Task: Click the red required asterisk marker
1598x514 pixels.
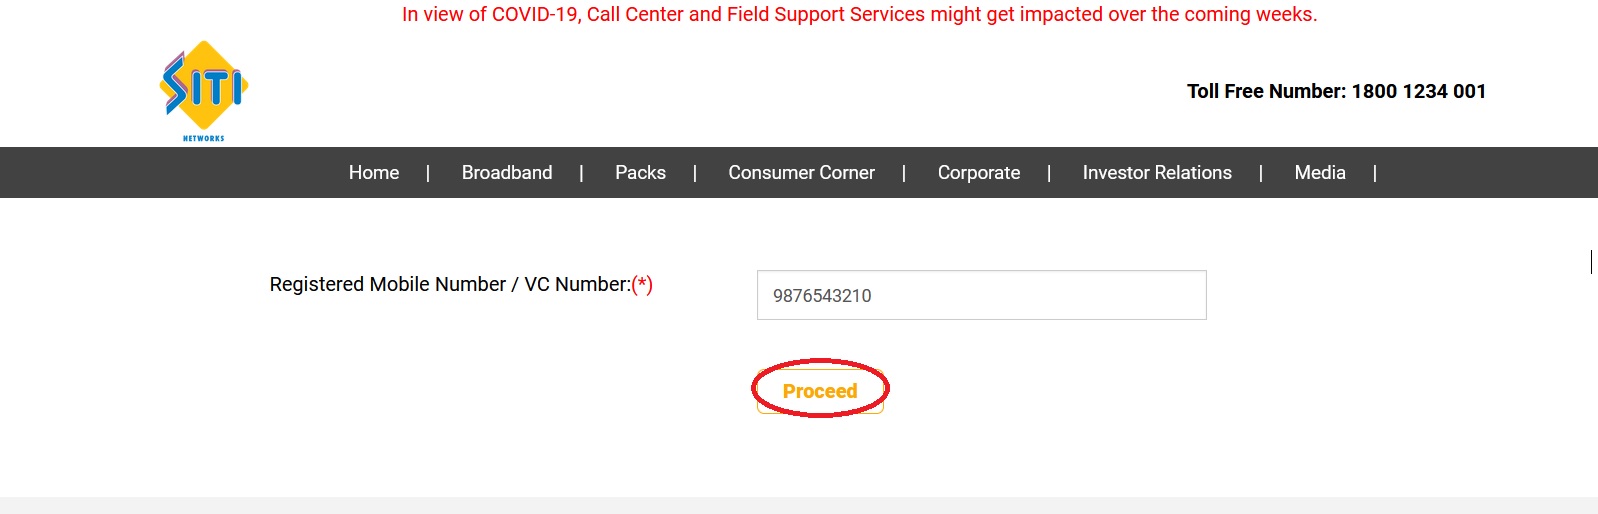Action: (642, 285)
